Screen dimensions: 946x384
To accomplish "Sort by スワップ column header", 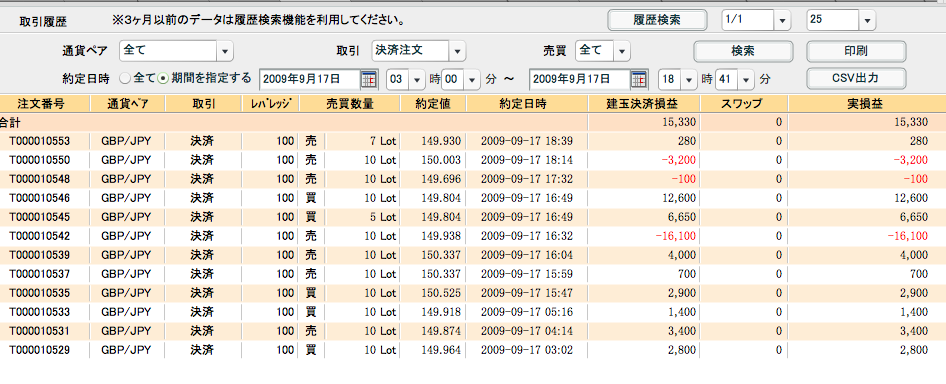I will [744, 103].
